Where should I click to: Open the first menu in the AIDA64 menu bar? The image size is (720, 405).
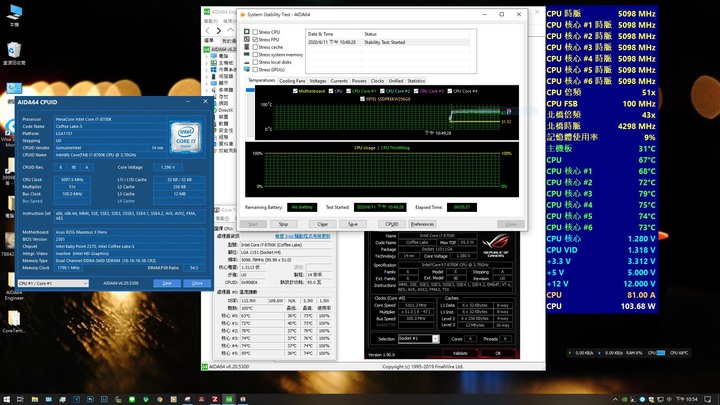point(210,21)
